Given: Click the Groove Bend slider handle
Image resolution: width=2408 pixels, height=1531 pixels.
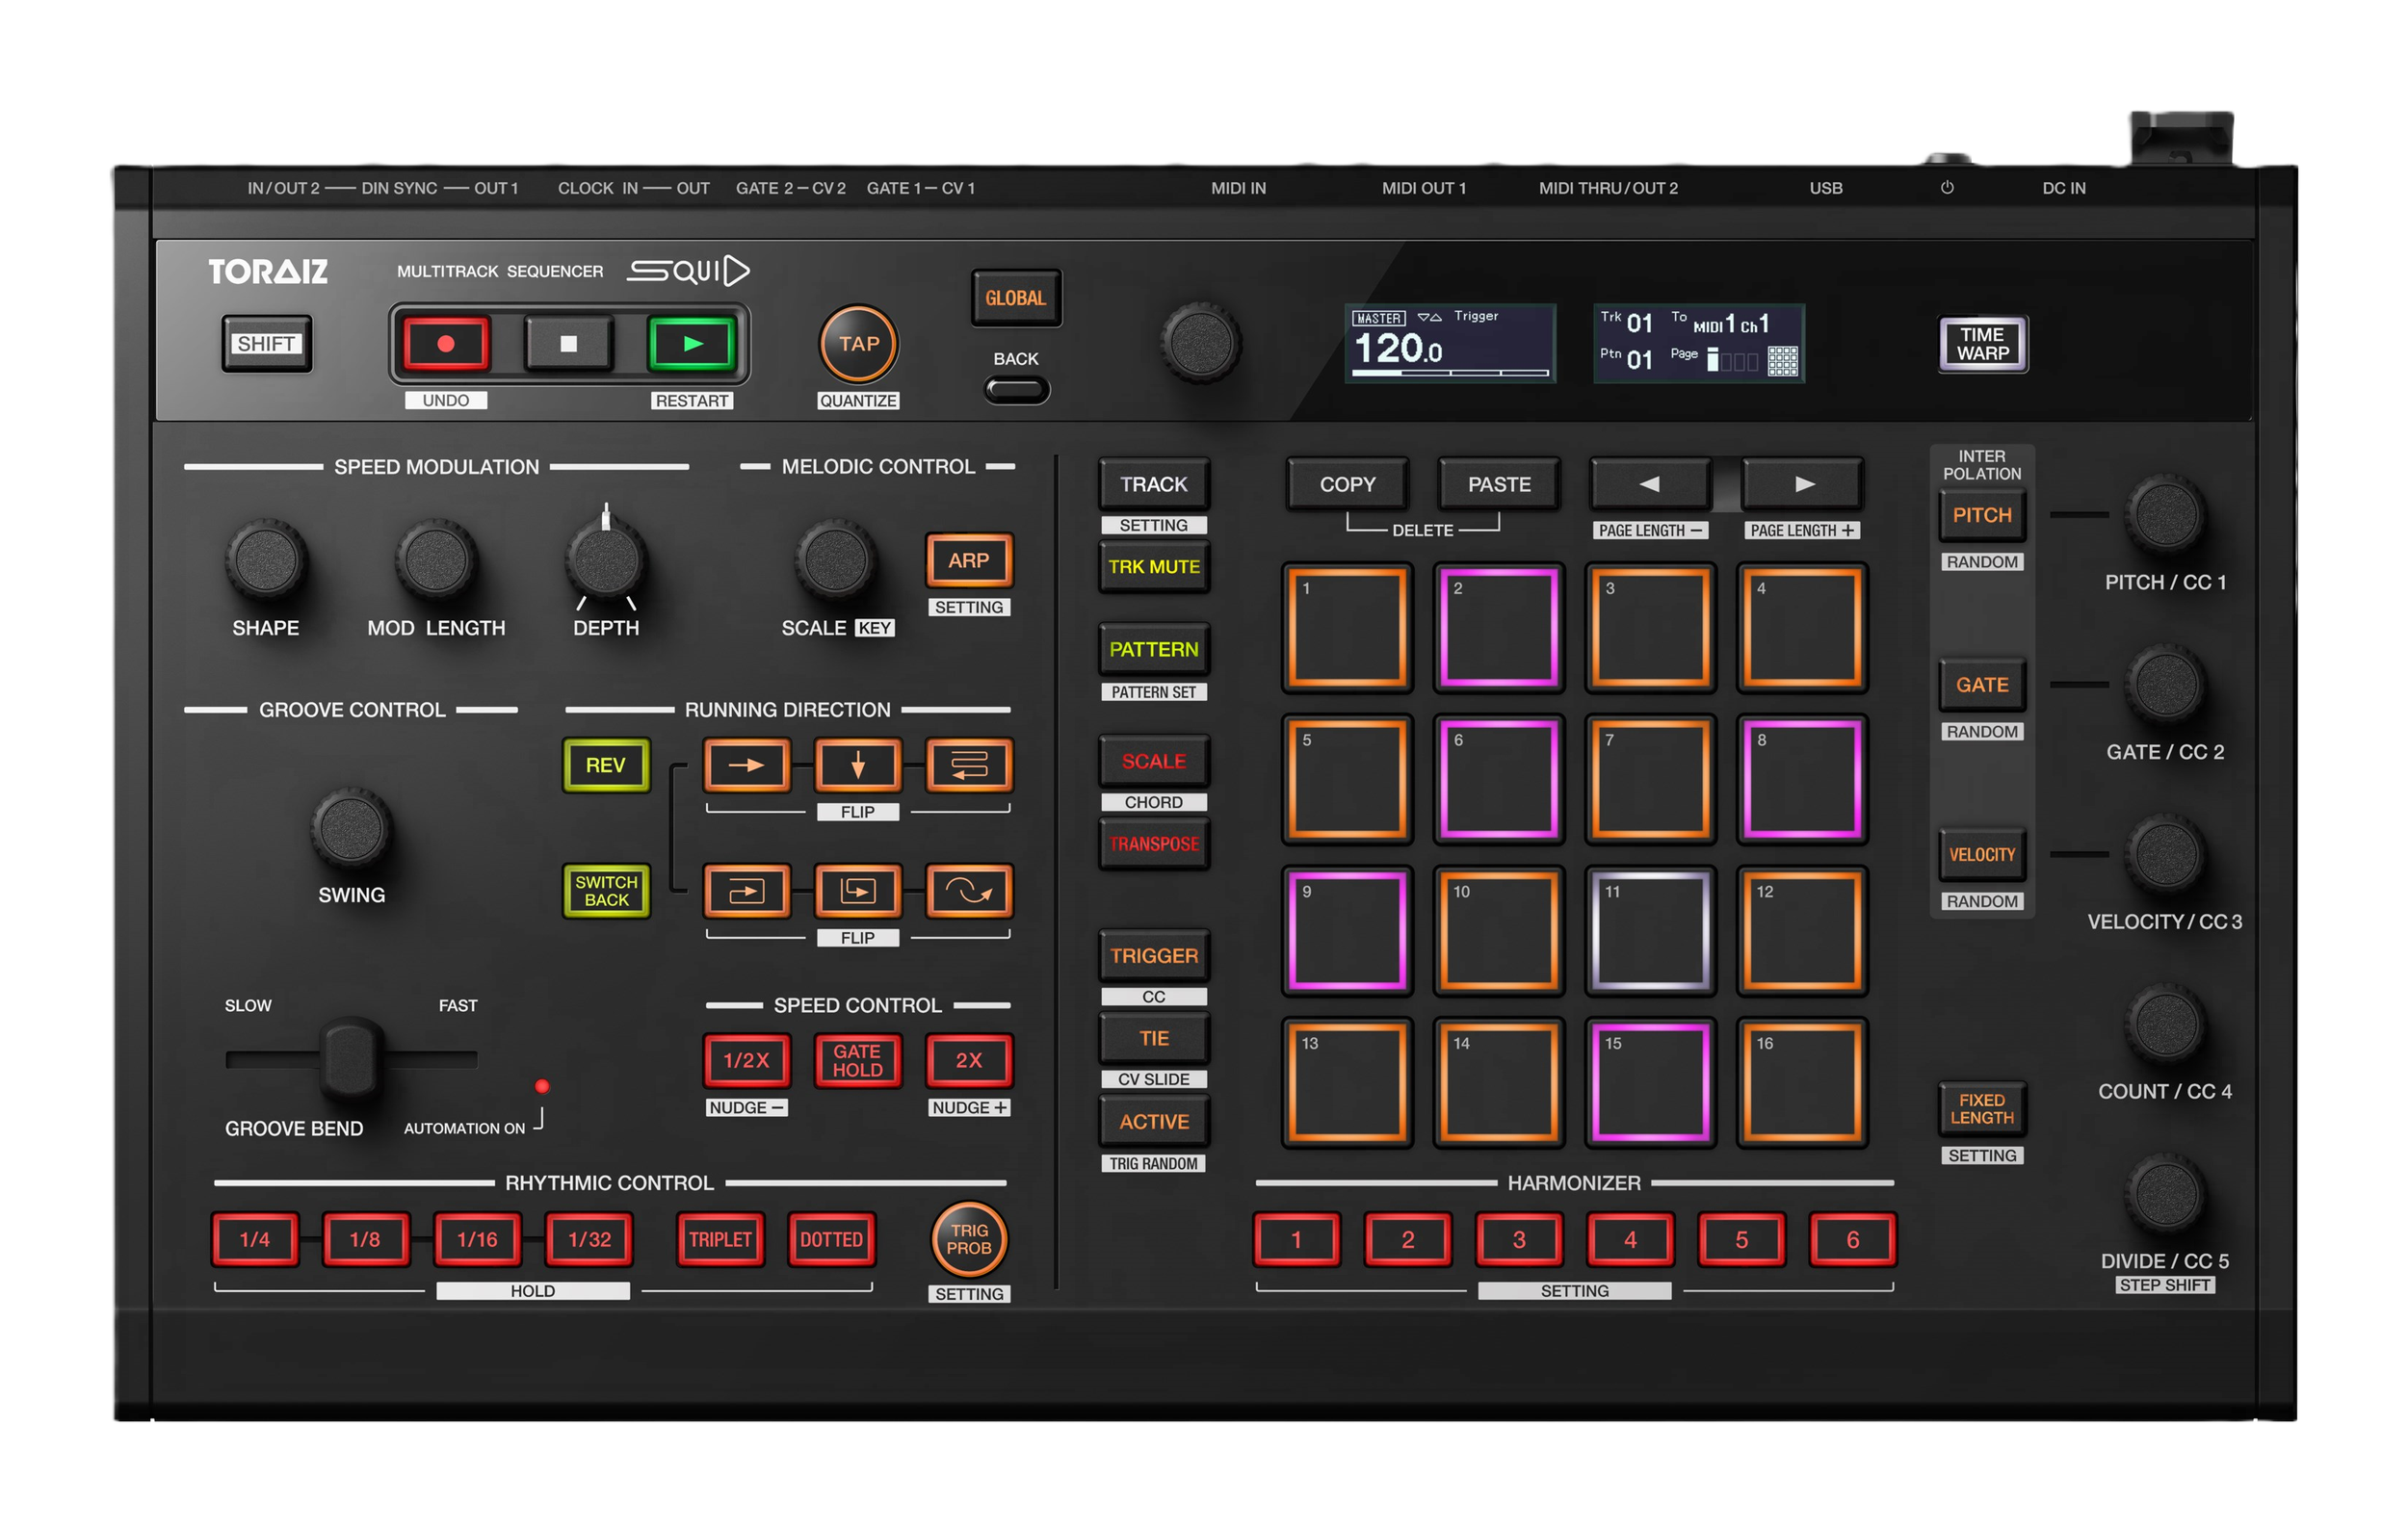Looking at the screenshot, I should pyautogui.click(x=351, y=1058).
